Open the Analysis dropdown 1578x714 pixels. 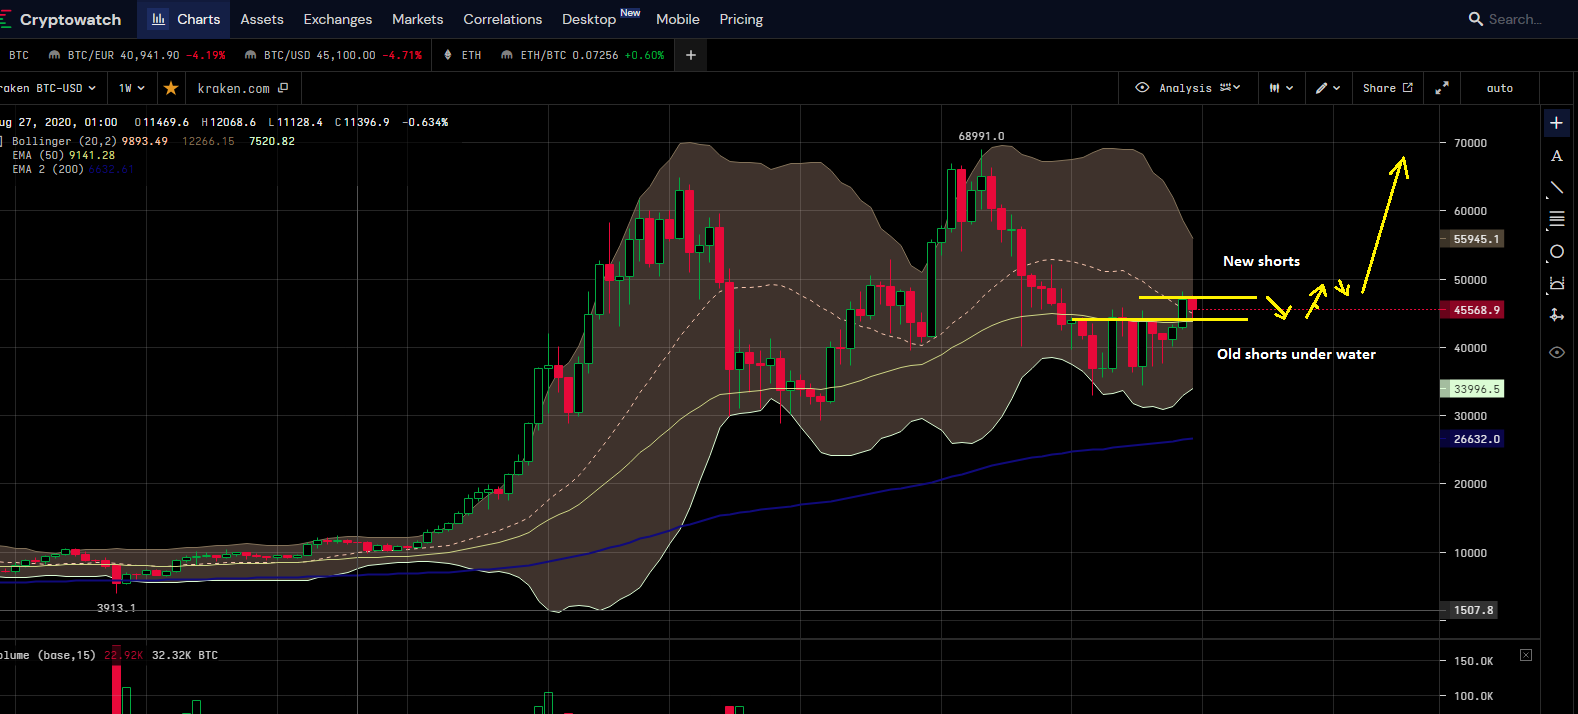click(1187, 88)
